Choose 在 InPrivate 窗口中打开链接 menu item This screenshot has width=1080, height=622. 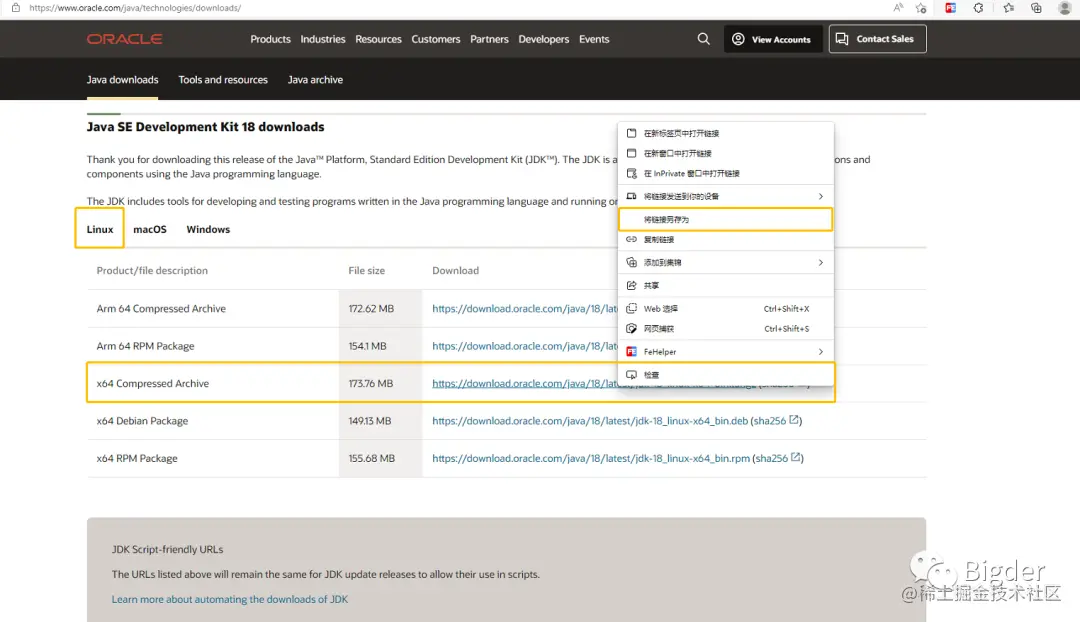(725, 174)
